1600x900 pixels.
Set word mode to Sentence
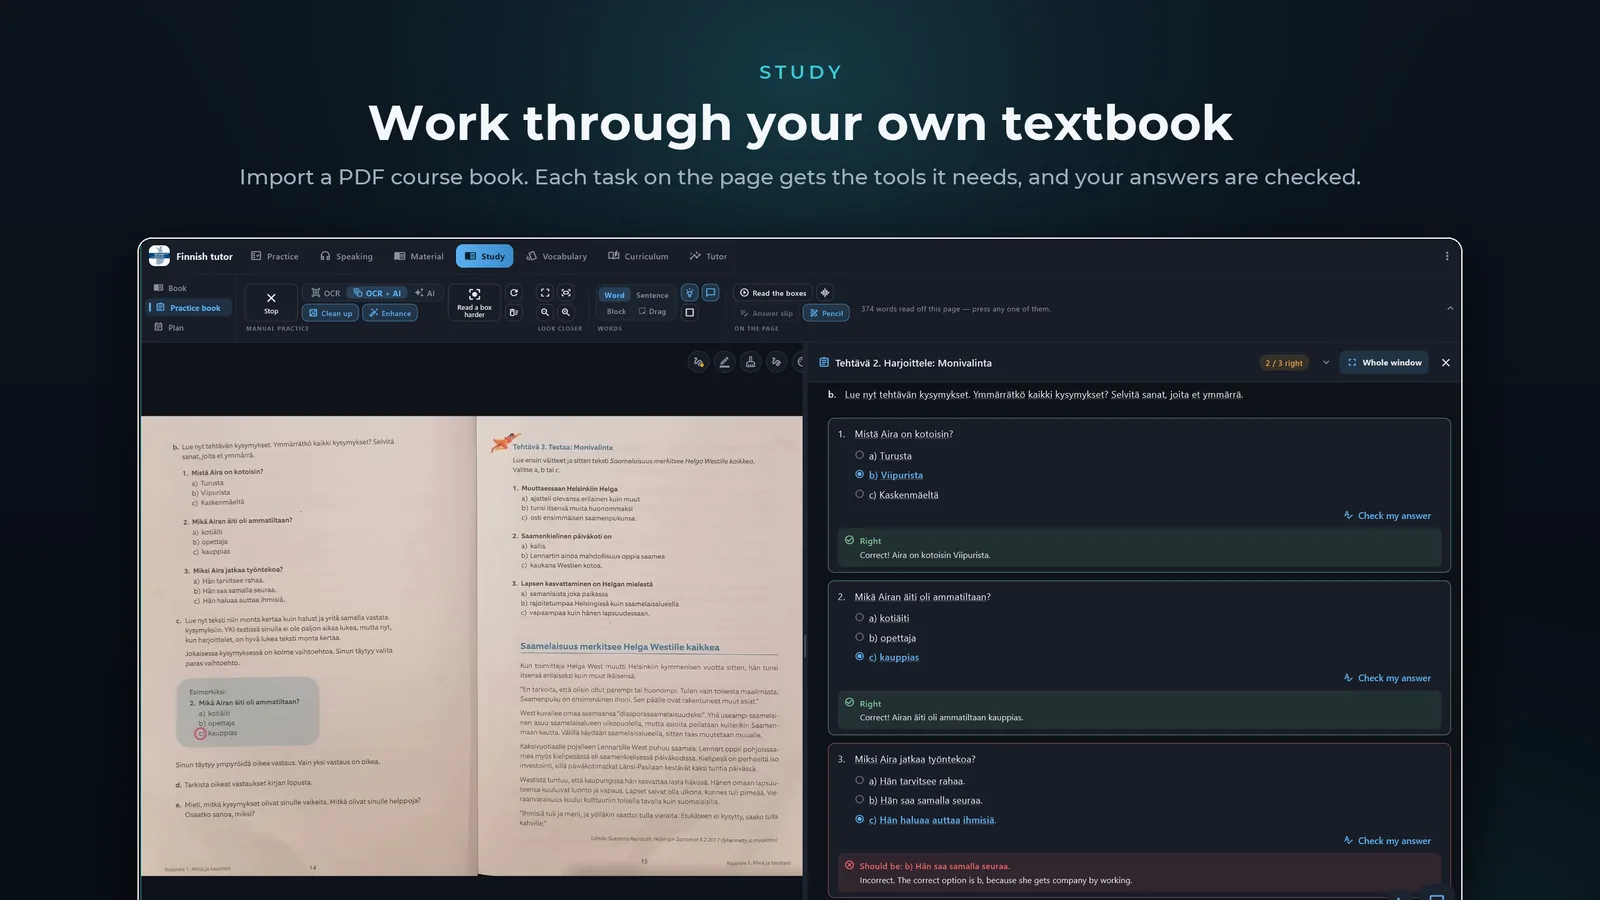[652, 295]
